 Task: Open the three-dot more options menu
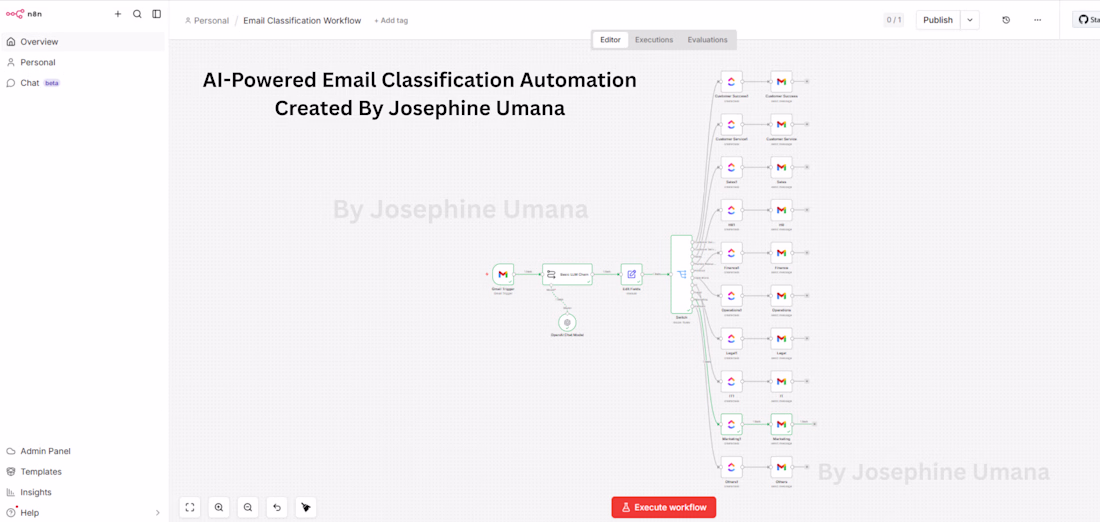[x=1038, y=20]
